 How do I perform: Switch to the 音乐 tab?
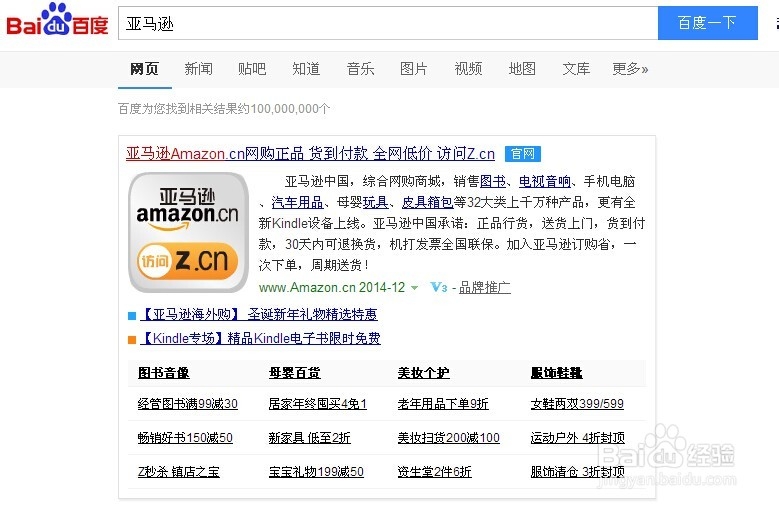pyautogui.click(x=360, y=69)
